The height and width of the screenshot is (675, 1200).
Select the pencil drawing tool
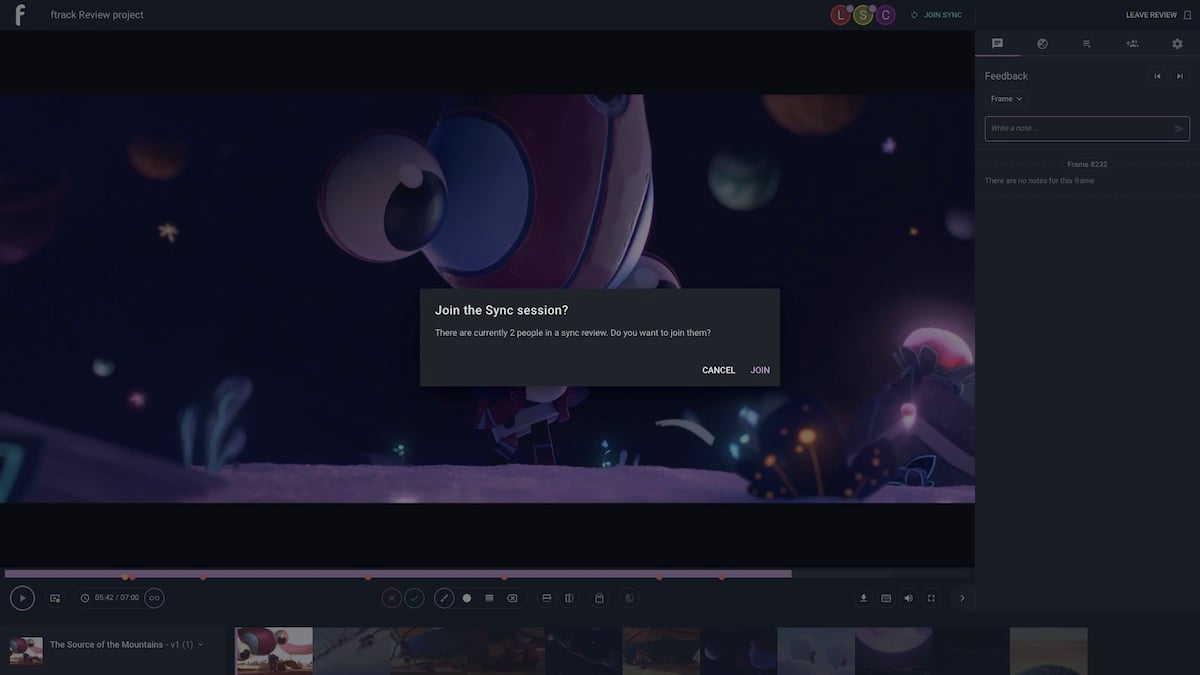pos(444,598)
